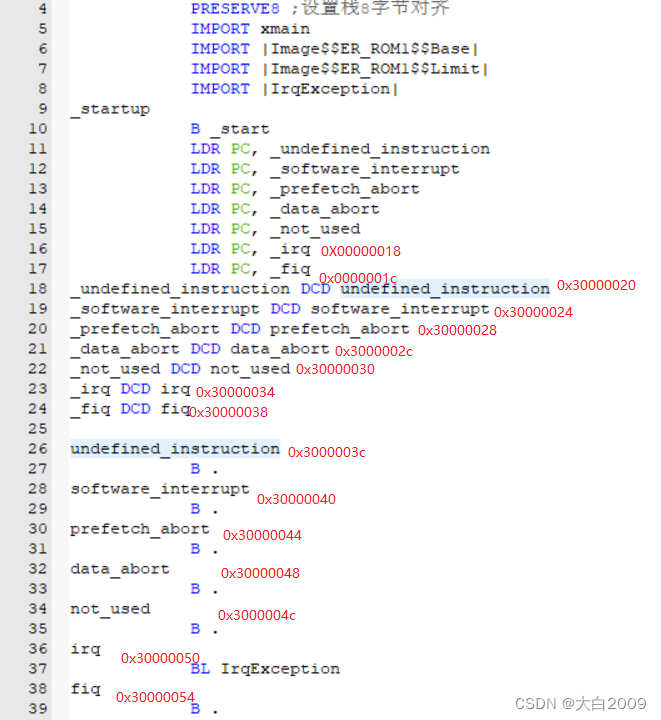Click IrqException call target on line 37

click(280, 669)
